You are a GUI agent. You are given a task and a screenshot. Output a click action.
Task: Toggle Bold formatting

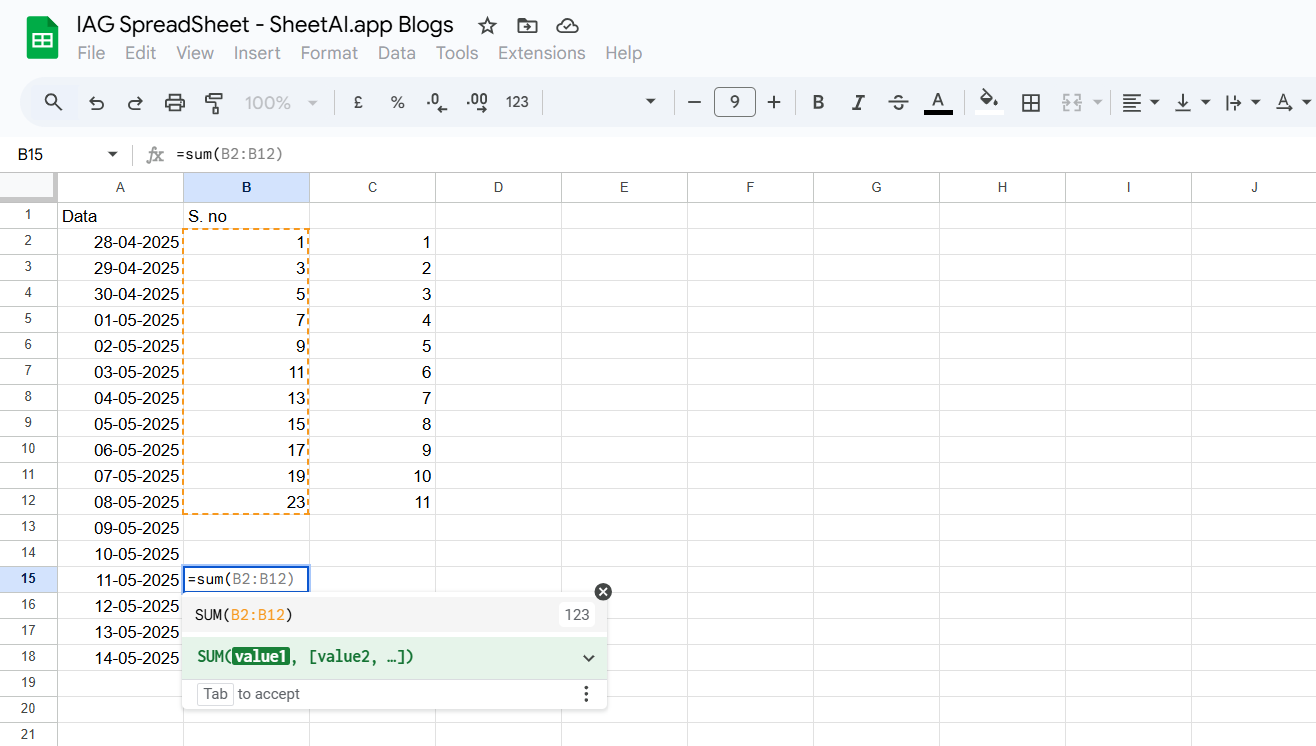pos(818,102)
